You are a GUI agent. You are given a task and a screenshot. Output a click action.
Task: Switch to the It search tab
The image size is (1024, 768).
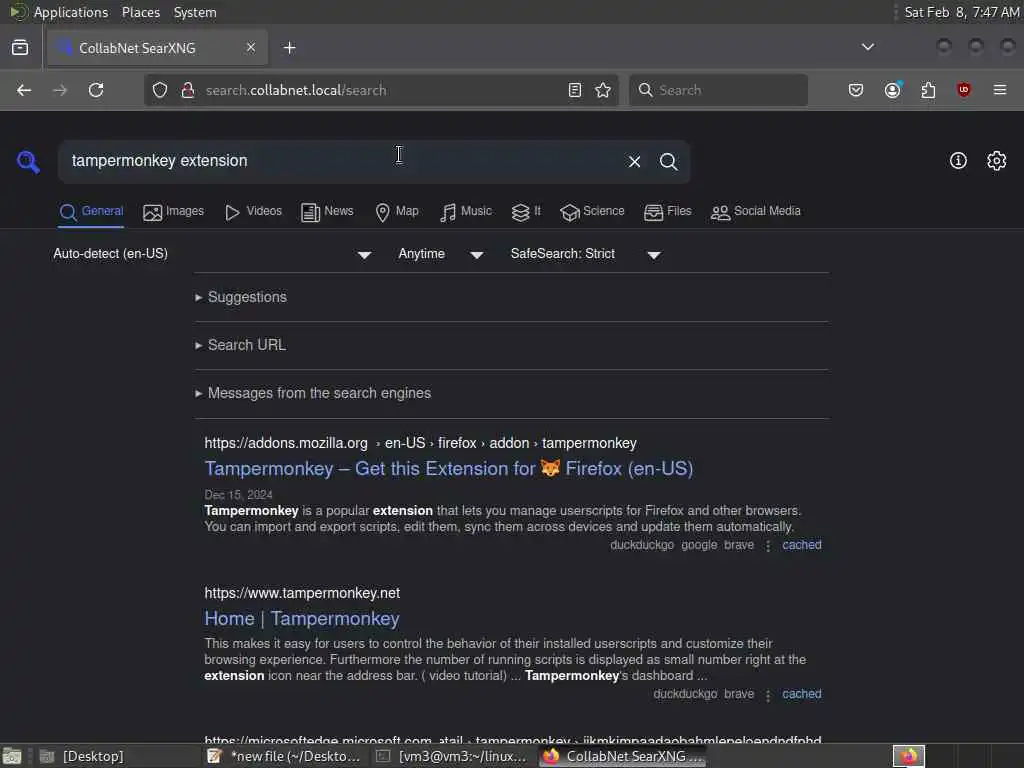click(526, 212)
